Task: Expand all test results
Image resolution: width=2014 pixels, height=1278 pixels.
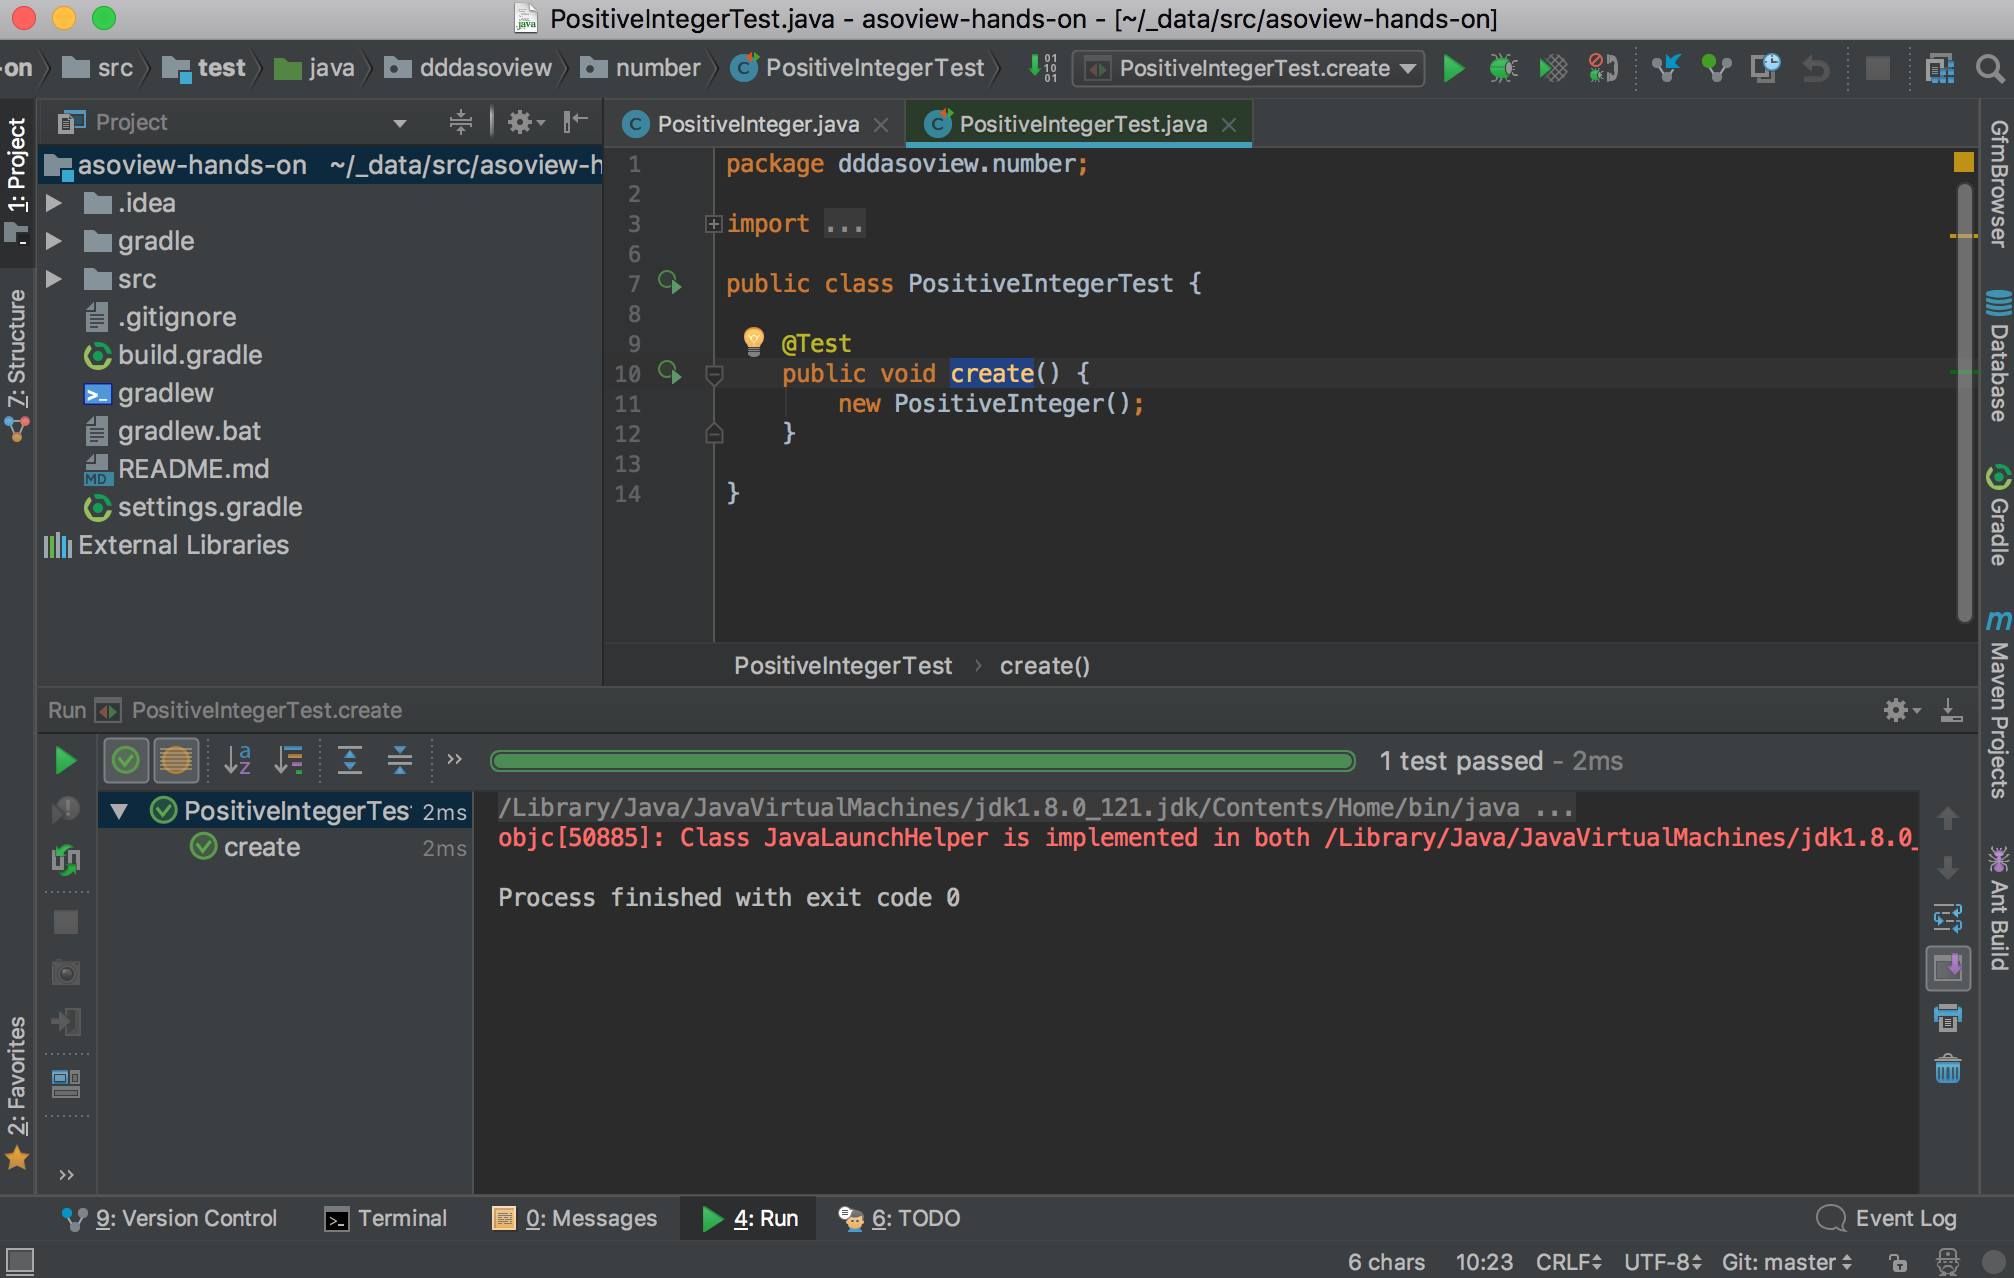Action: point(350,761)
